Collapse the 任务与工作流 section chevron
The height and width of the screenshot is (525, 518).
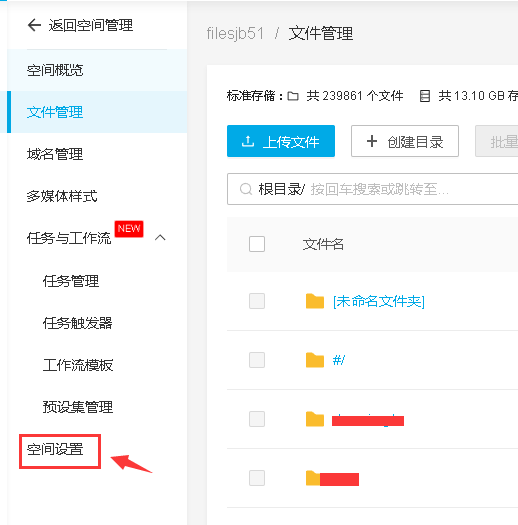coord(160,238)
